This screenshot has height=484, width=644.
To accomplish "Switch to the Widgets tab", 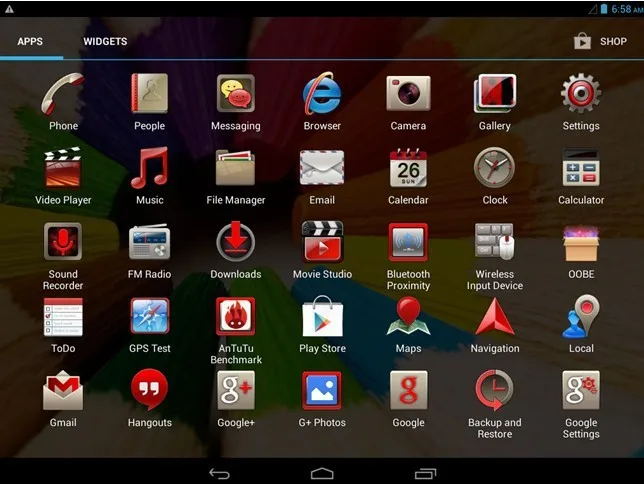I will [x=105, y=41].
